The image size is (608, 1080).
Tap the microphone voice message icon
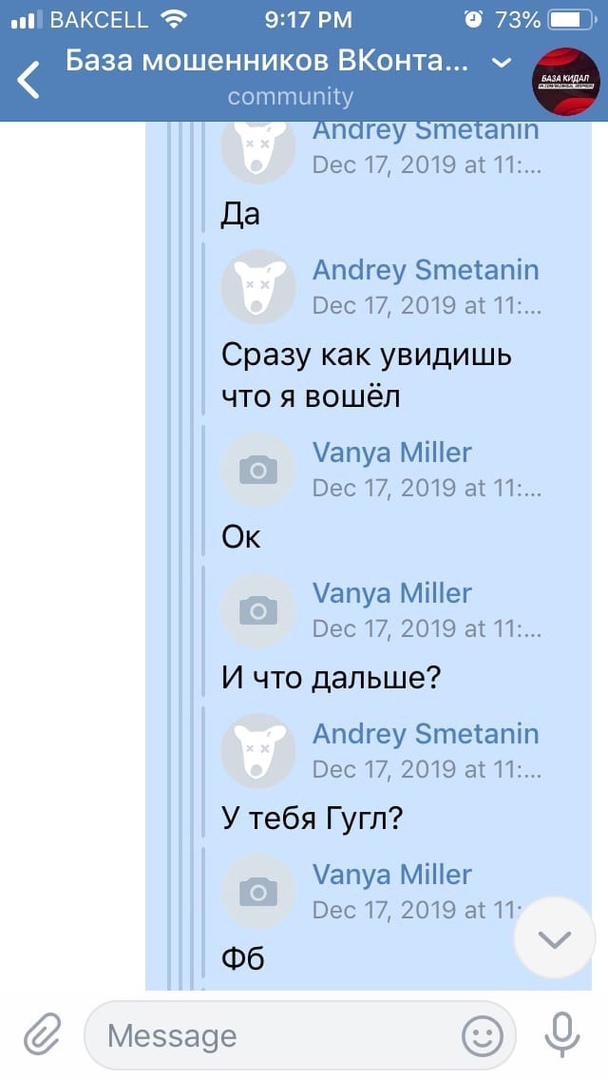(x=562, y=1034)
